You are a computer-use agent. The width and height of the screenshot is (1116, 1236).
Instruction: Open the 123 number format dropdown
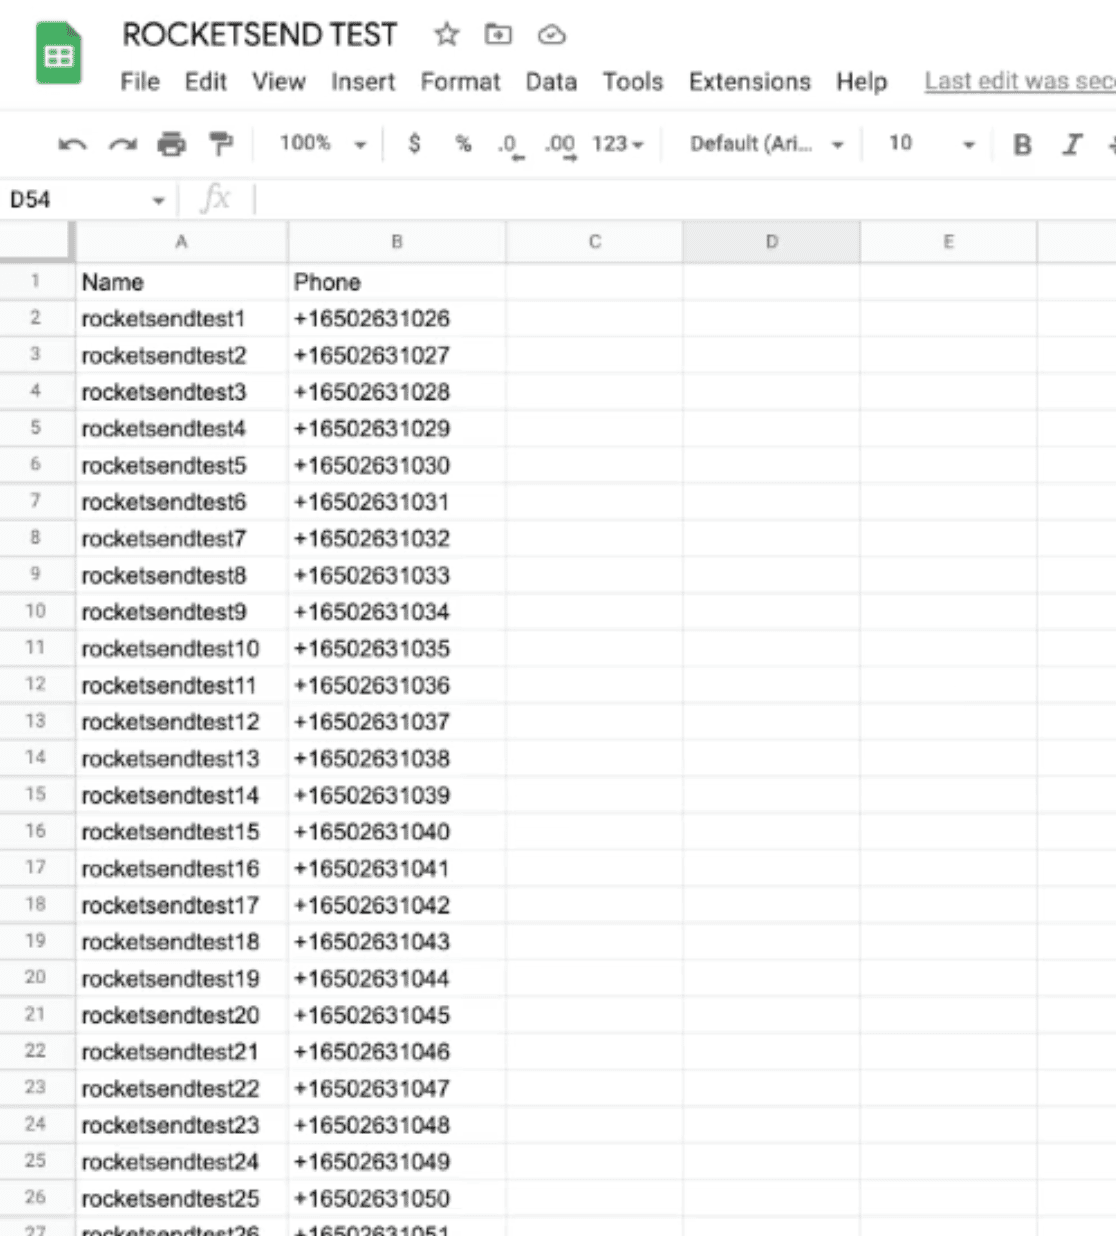(616, 143)
